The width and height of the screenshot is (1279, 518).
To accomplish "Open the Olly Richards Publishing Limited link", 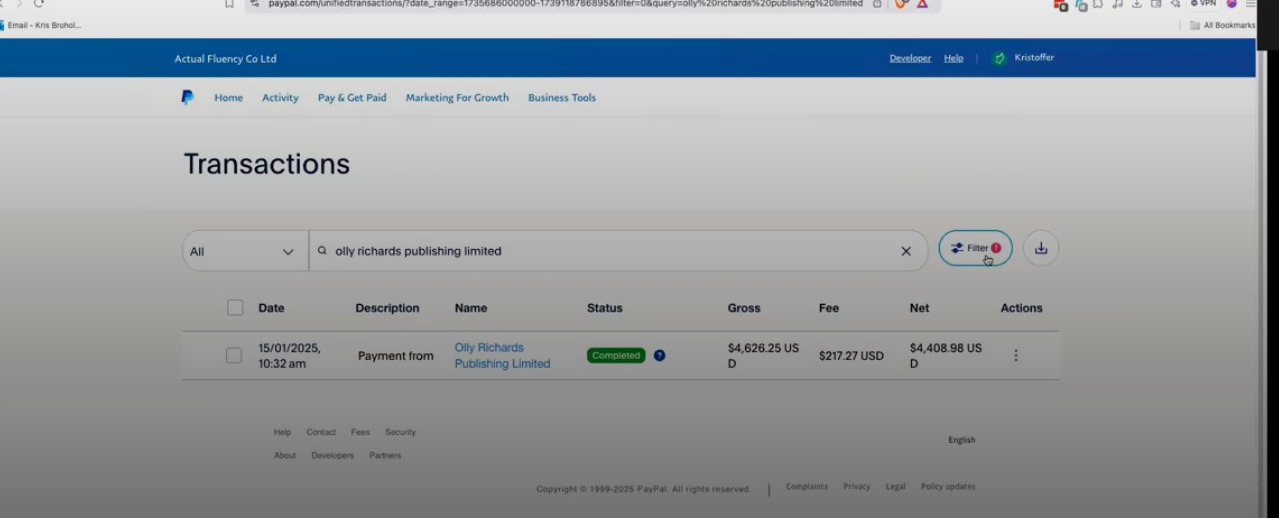I will pos(502,356).
